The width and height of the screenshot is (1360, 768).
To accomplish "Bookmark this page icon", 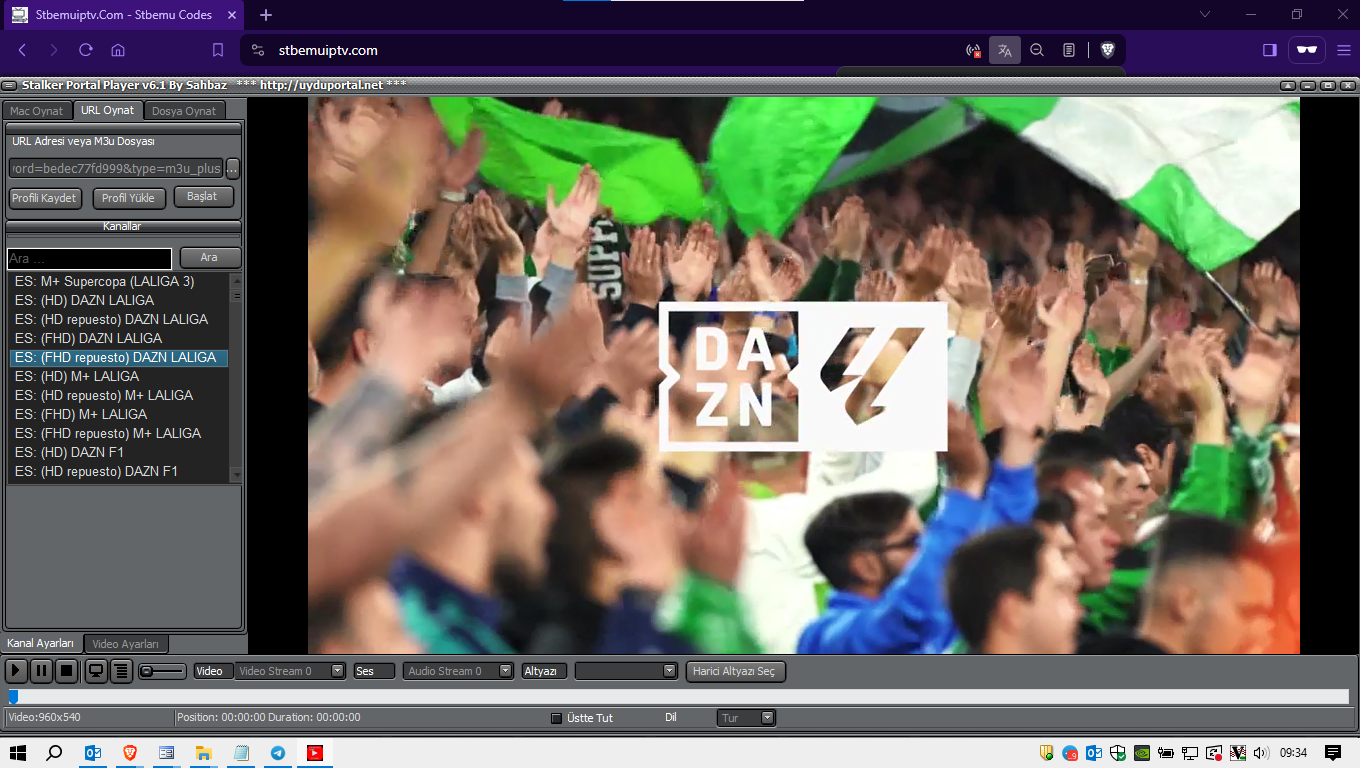I will pos(218,50).
